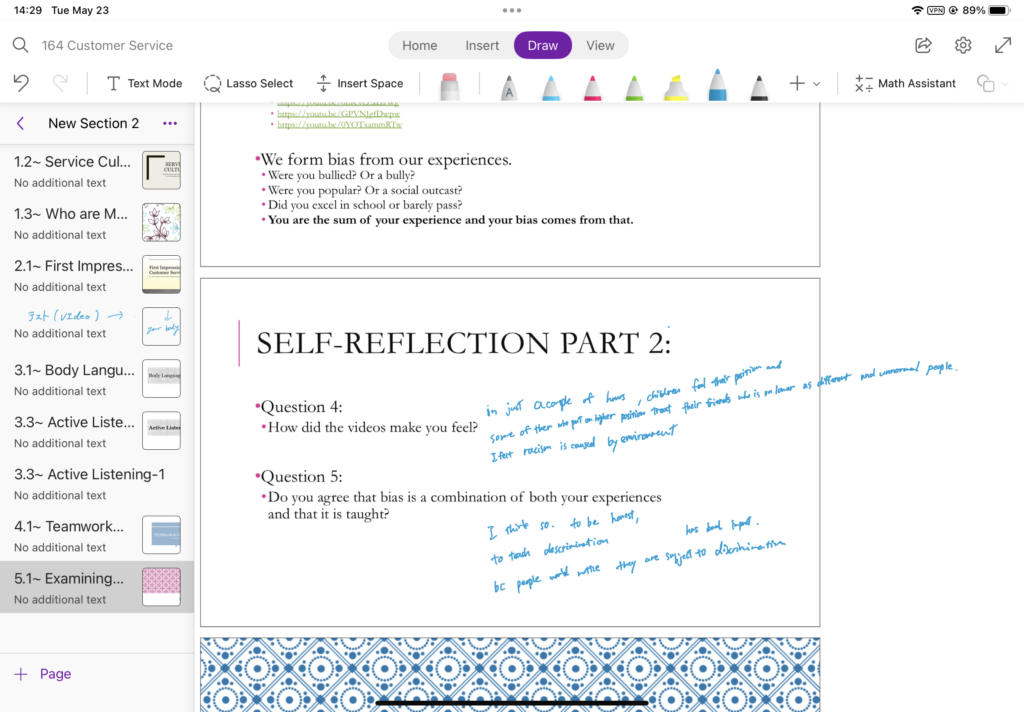This screenshot has width=1024, height=712.
Task: Open settings gear icon
Action: 963,45
